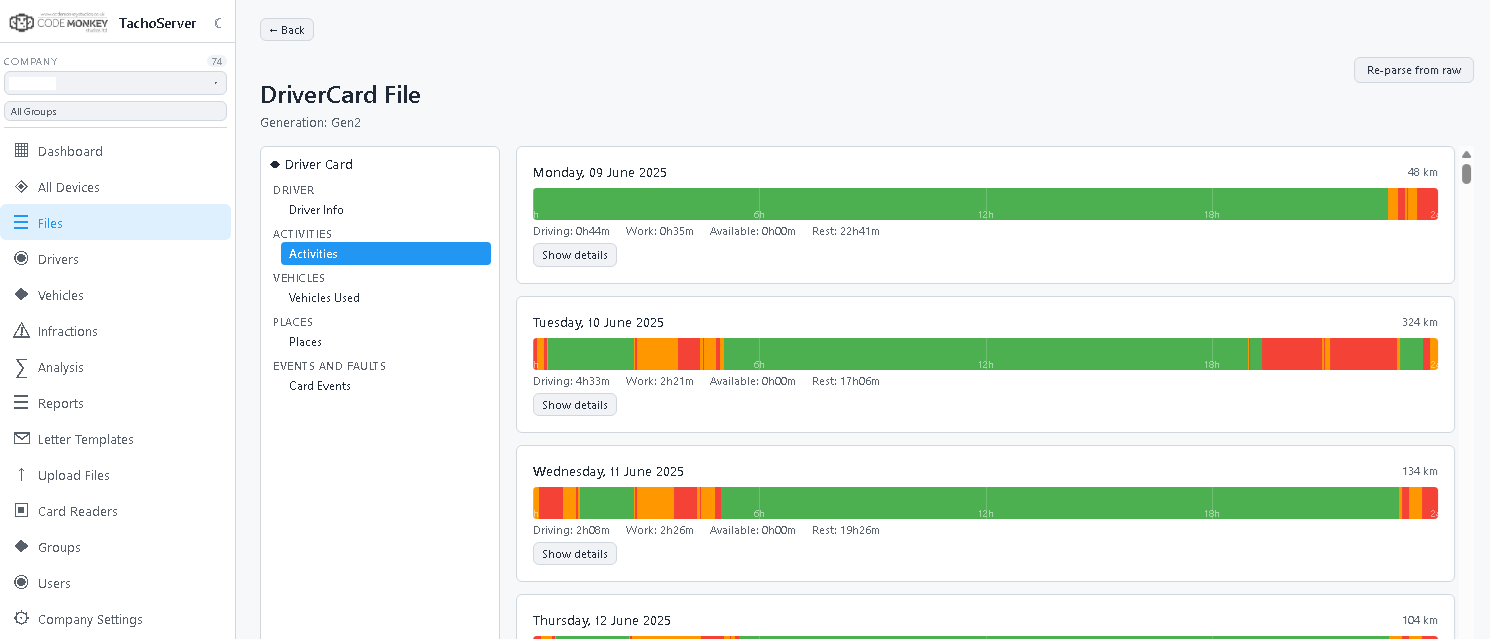The height and width of the screenshot is (640, 1490).
Task: Click the Back button
Action: (x=287, y=30)
